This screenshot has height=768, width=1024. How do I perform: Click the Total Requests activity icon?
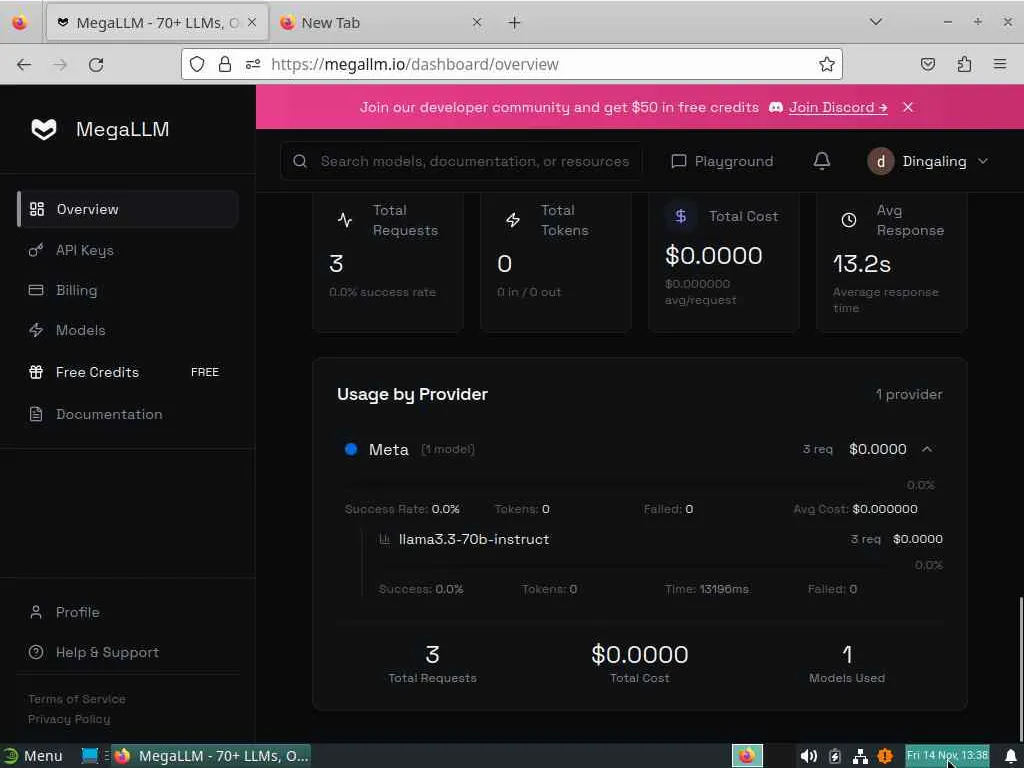[345, 220]
